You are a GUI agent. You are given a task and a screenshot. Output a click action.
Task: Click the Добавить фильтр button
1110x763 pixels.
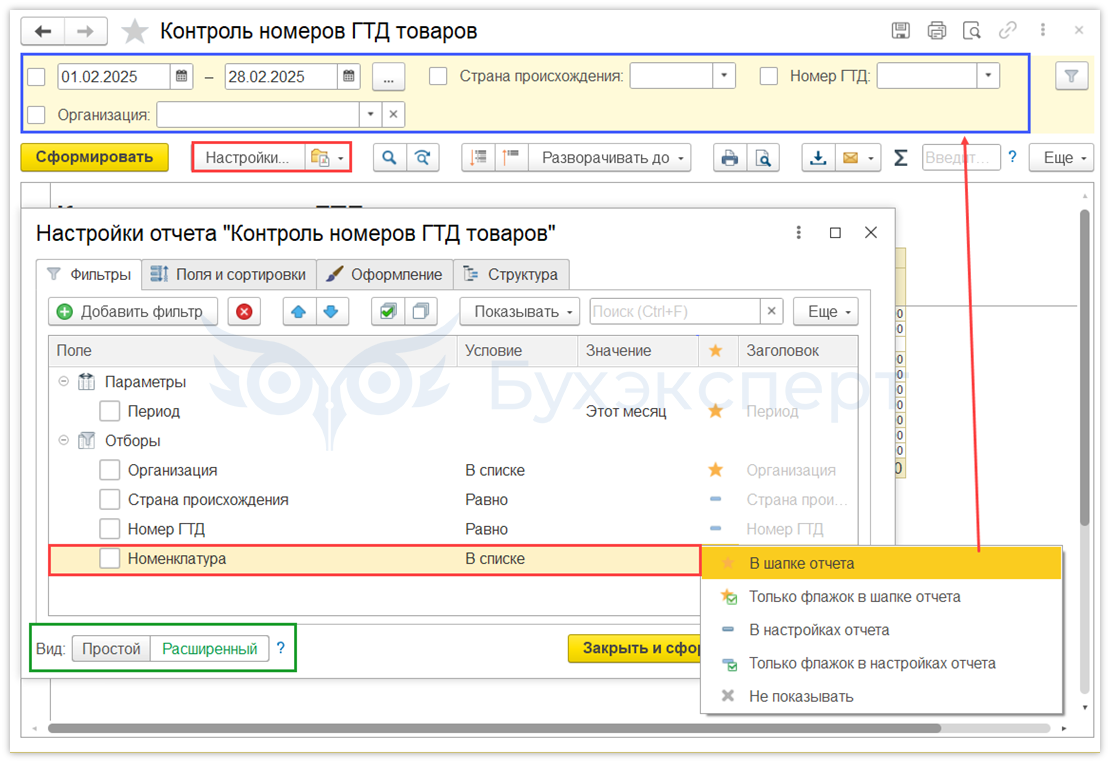click(x=132, y=311)
